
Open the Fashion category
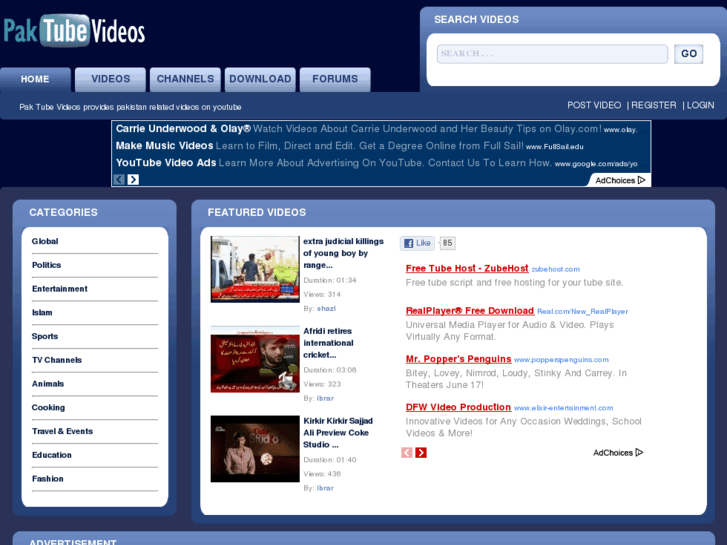click(x=47, y=479)
